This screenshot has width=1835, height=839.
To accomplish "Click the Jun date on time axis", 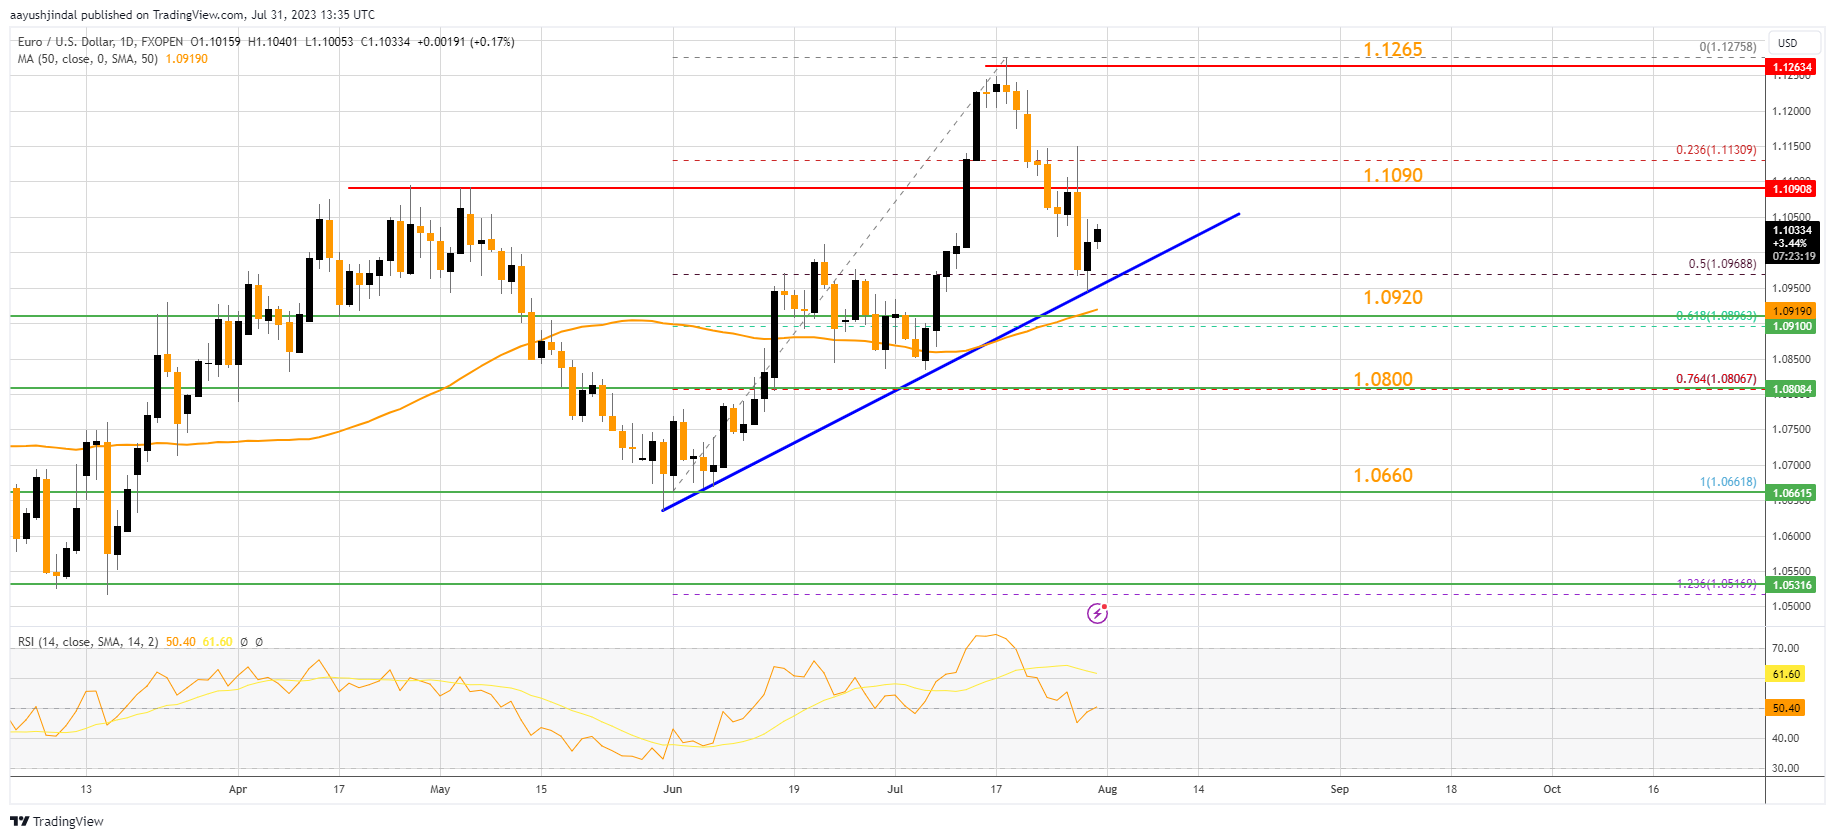I will 673,789.
